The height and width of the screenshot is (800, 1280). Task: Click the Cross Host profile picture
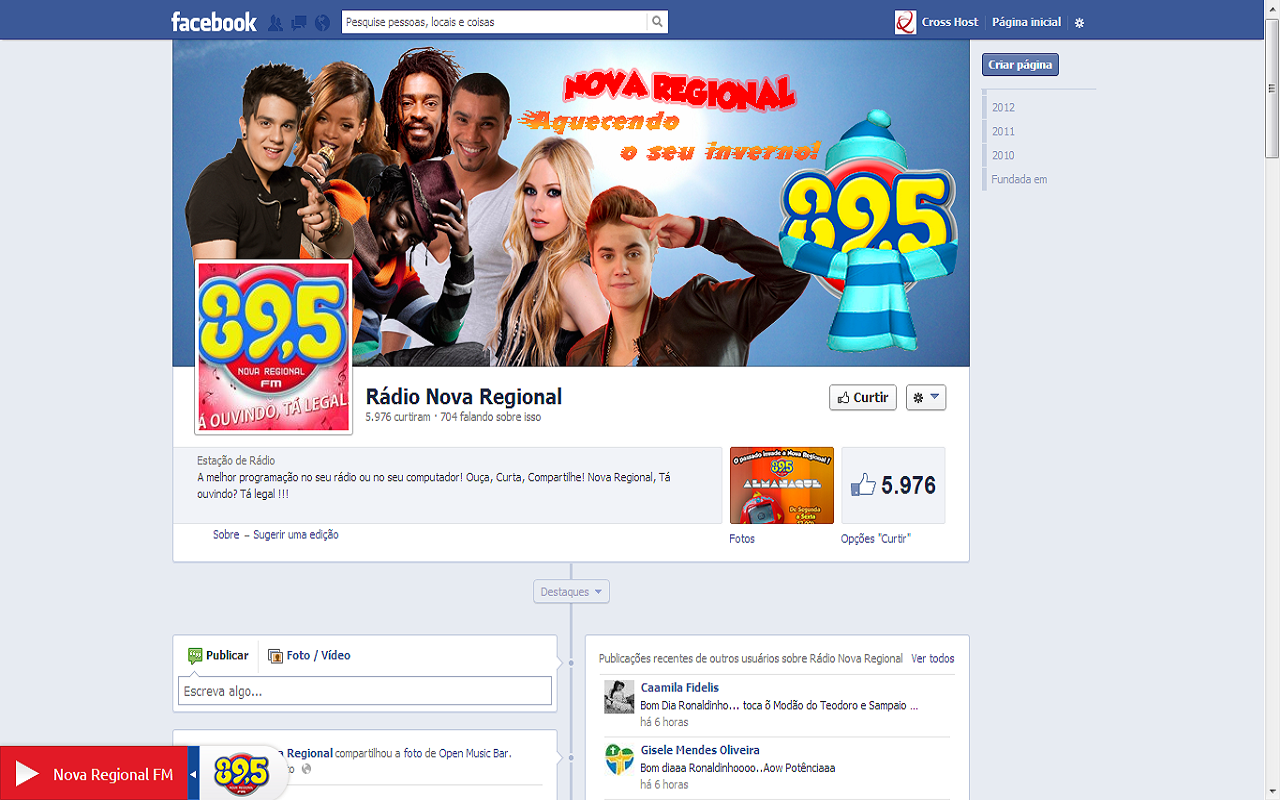click(x=905, y=22)
